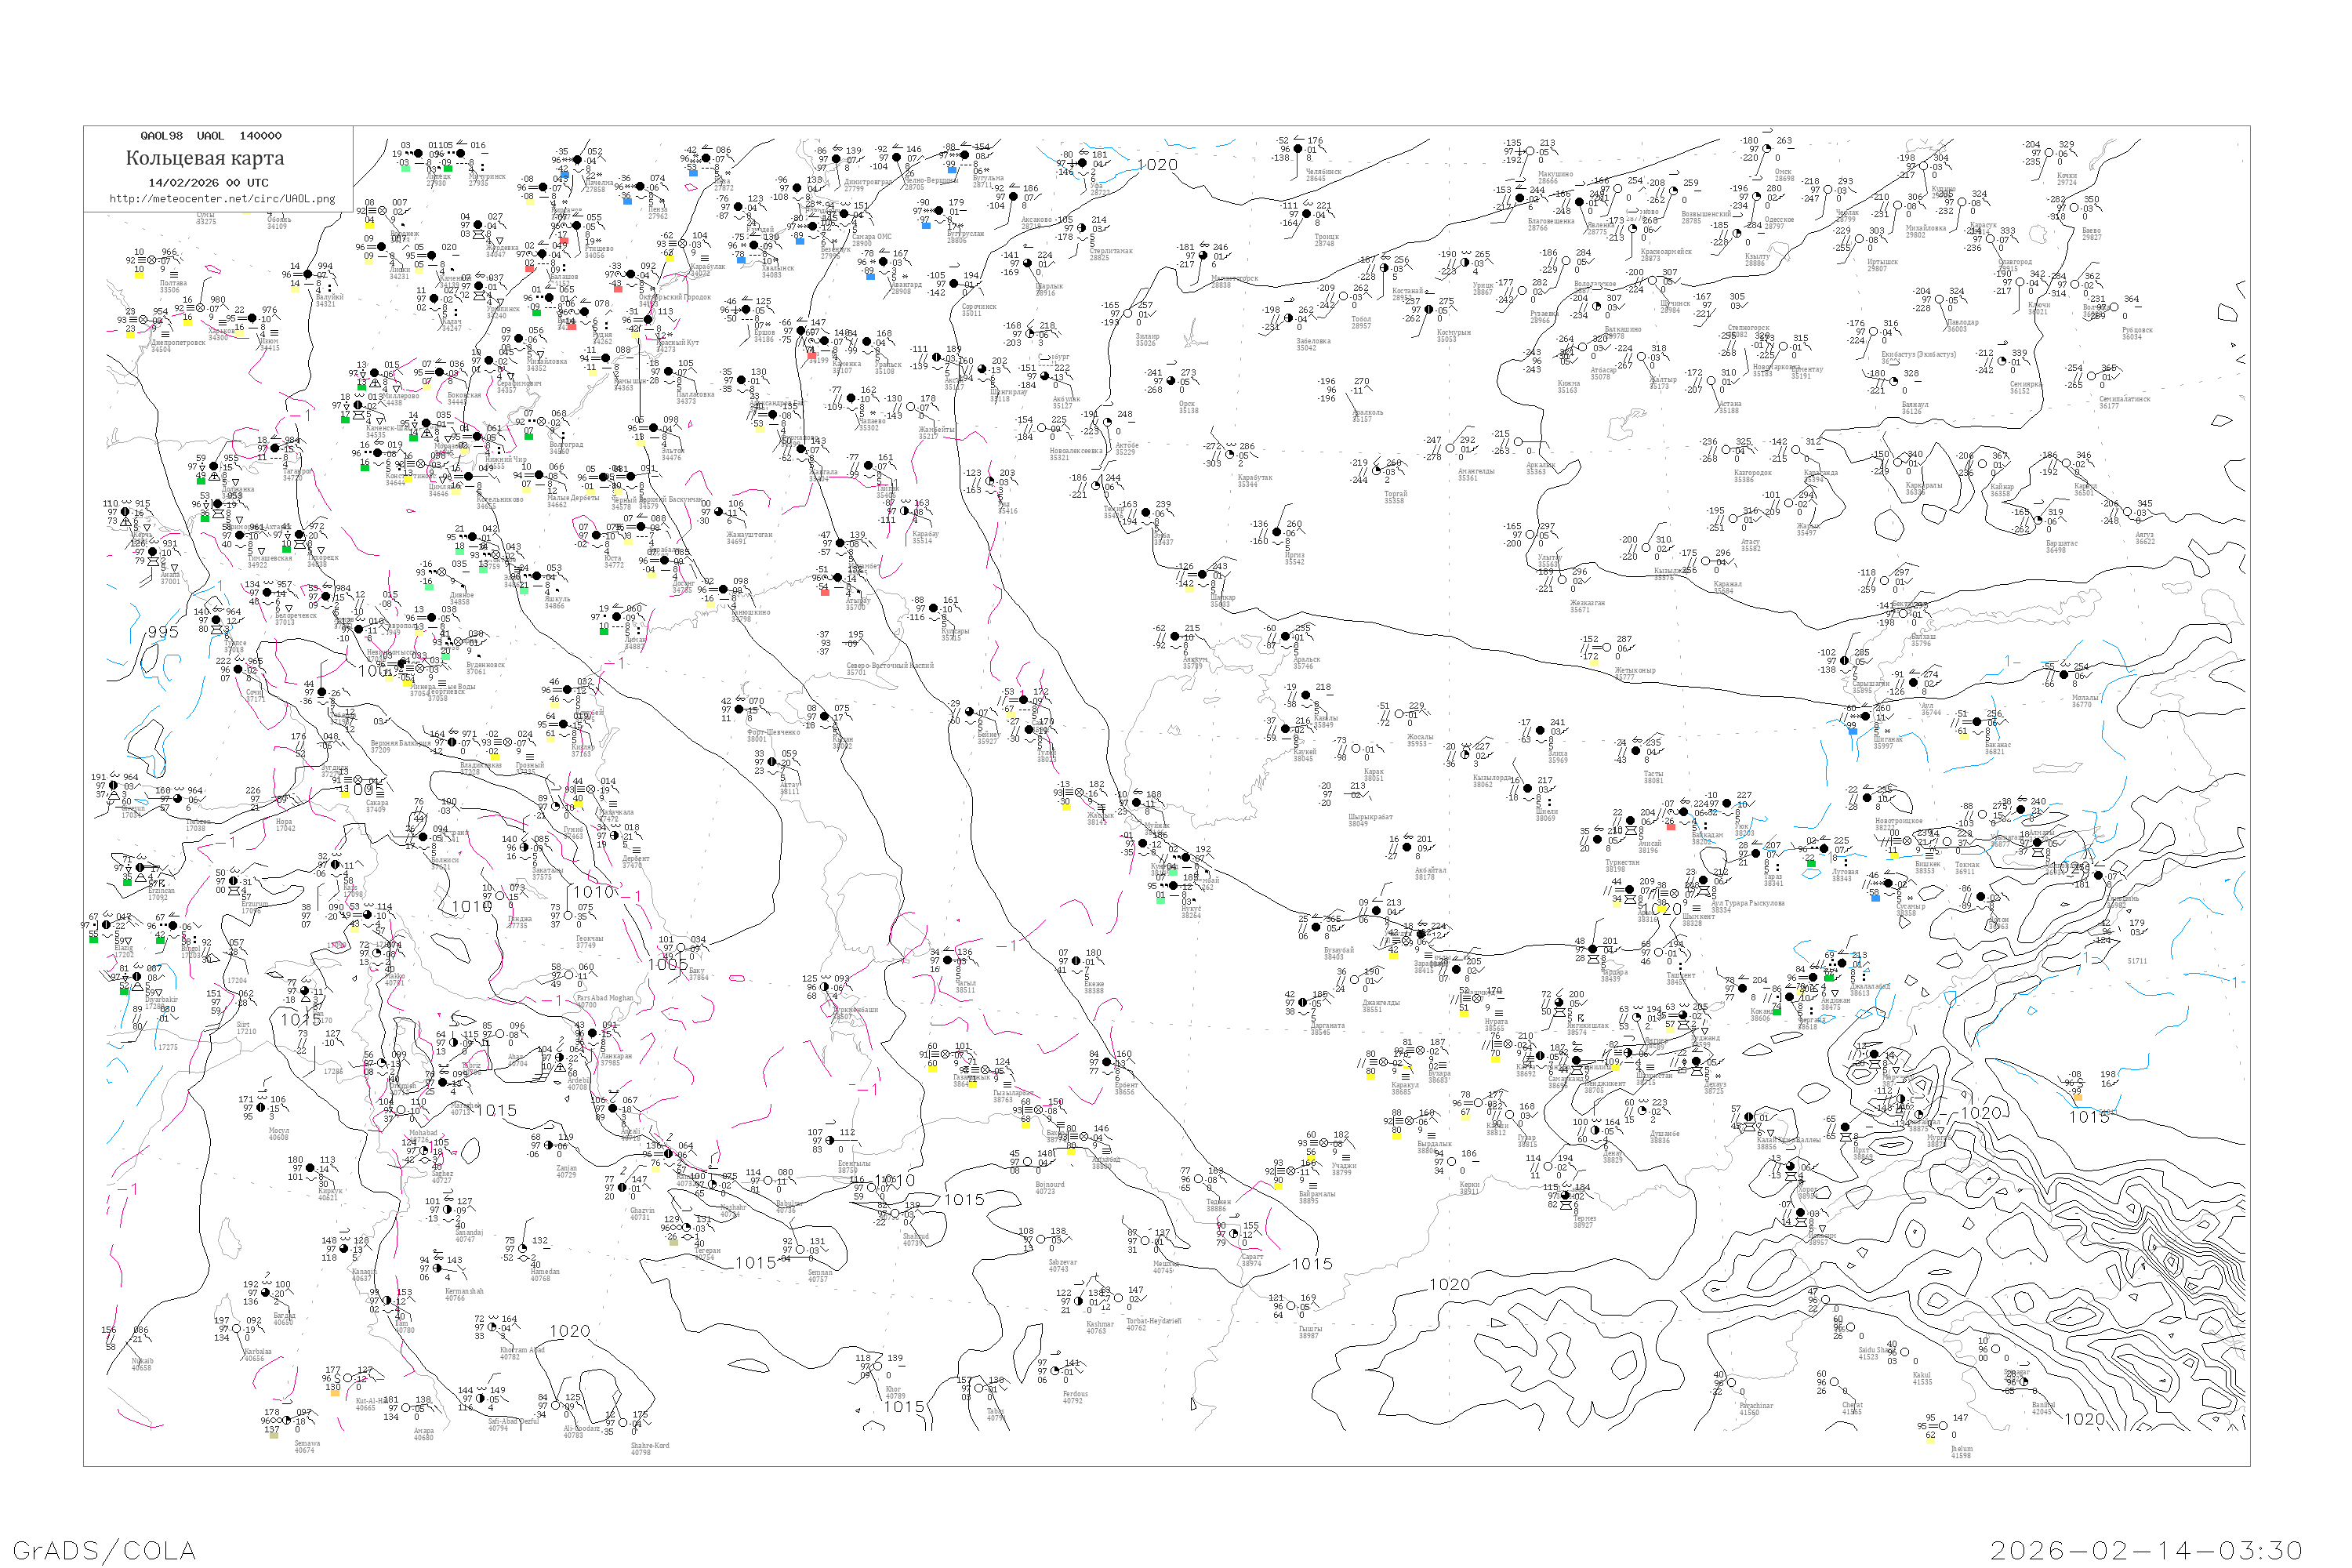Screen dimensions: 2352x1568
Task: Click the 995 isobar label
Action: click(x=163, y=632)
